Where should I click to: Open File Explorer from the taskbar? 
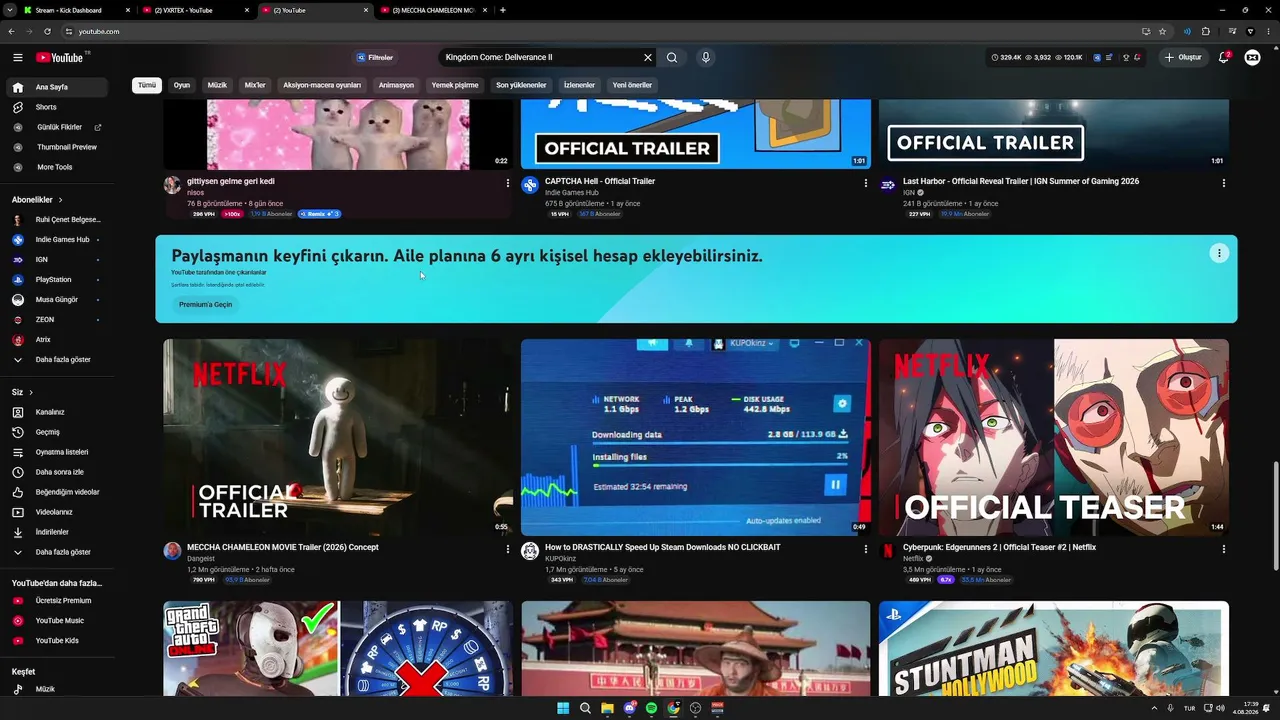[607, 708]
